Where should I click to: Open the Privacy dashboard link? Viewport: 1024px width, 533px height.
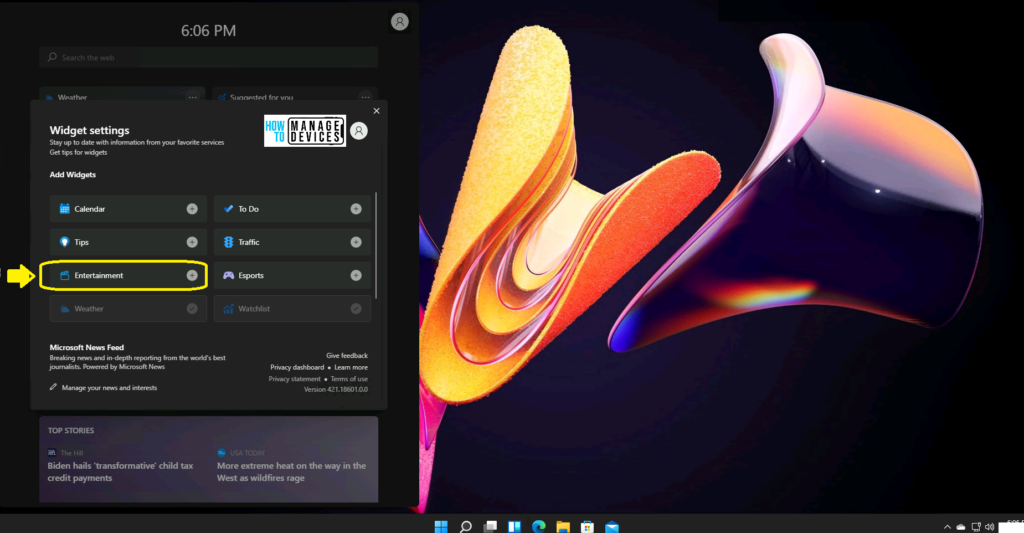pos(297,367)
